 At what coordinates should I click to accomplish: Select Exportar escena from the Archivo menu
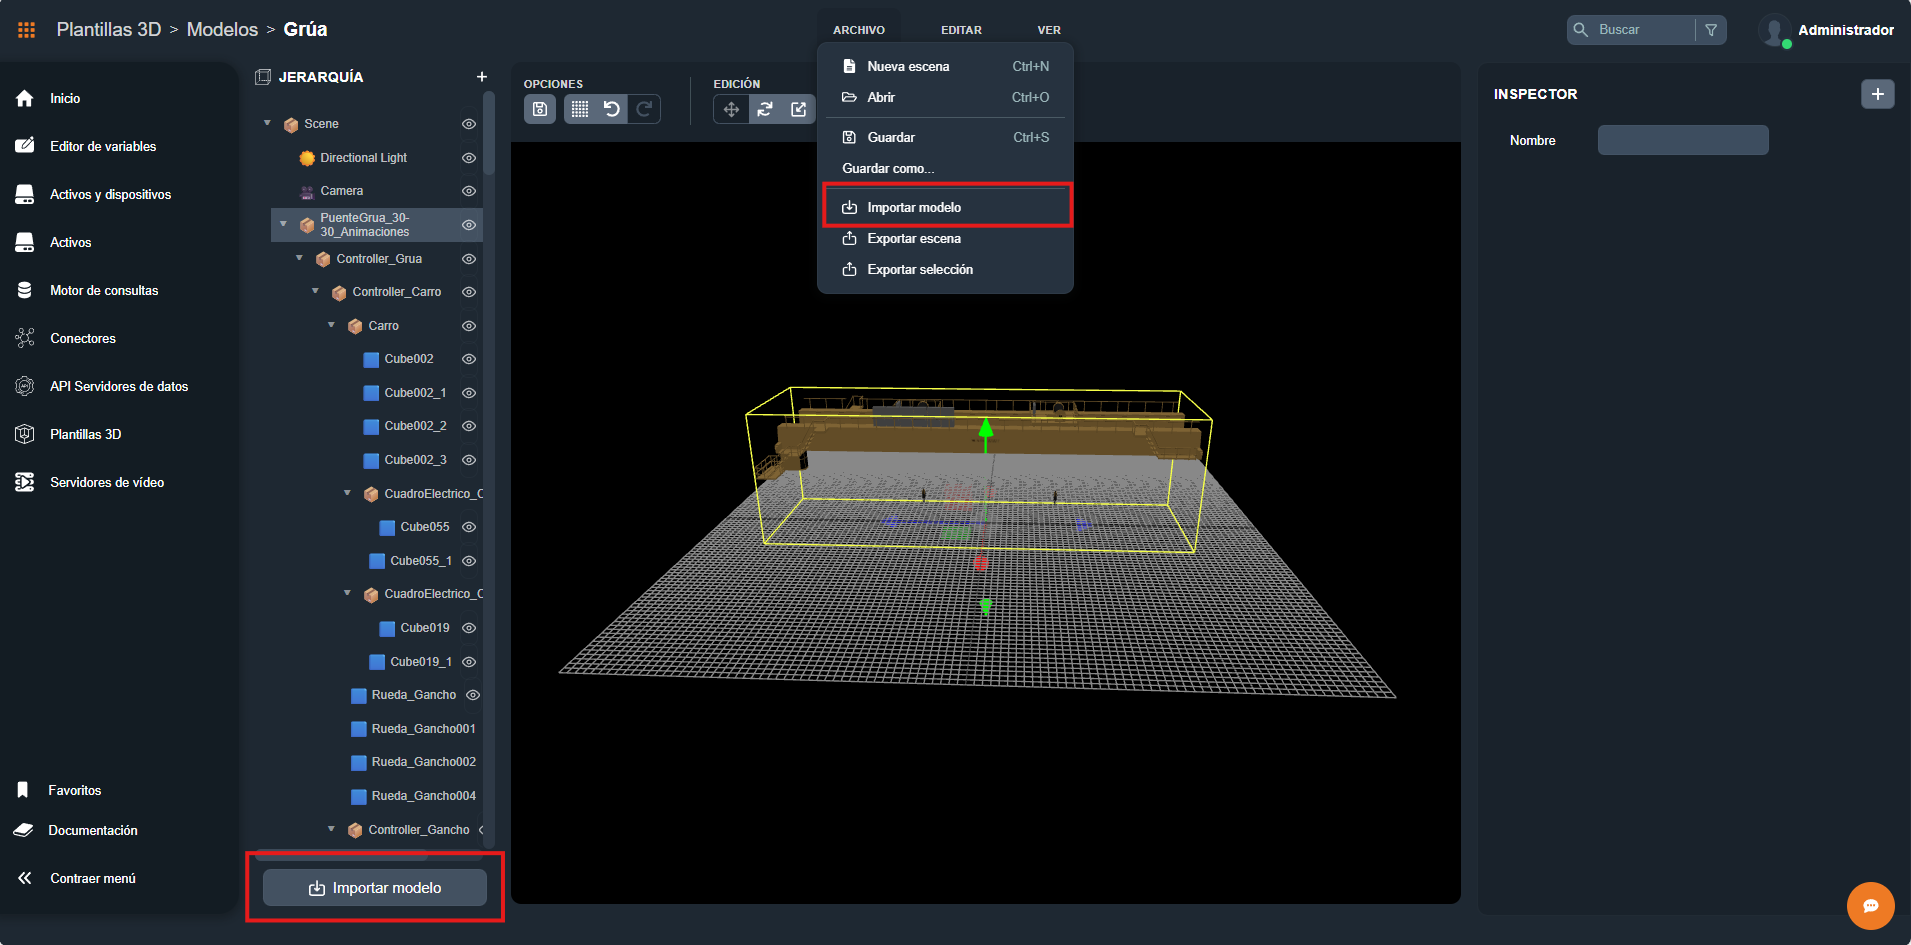(x=913, y=238)
